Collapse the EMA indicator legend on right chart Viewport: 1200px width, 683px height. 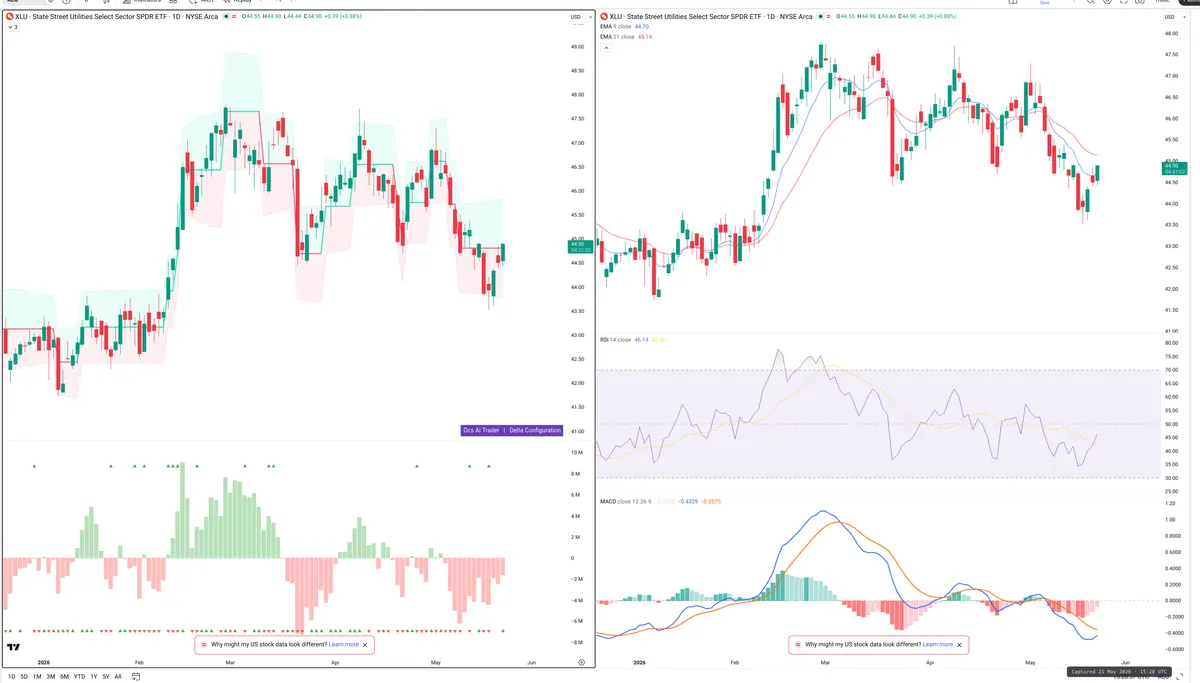tap(606, 48)
